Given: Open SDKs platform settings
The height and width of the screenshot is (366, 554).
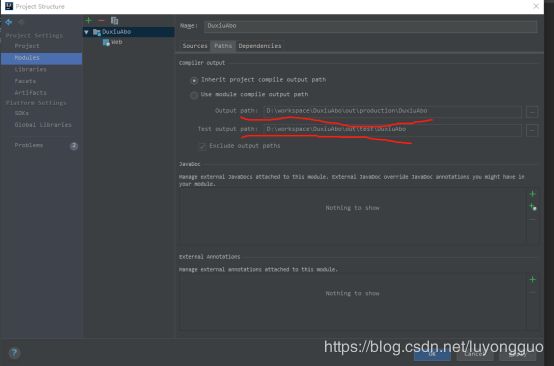Looking at the screenshot, I should click(22, 113).
